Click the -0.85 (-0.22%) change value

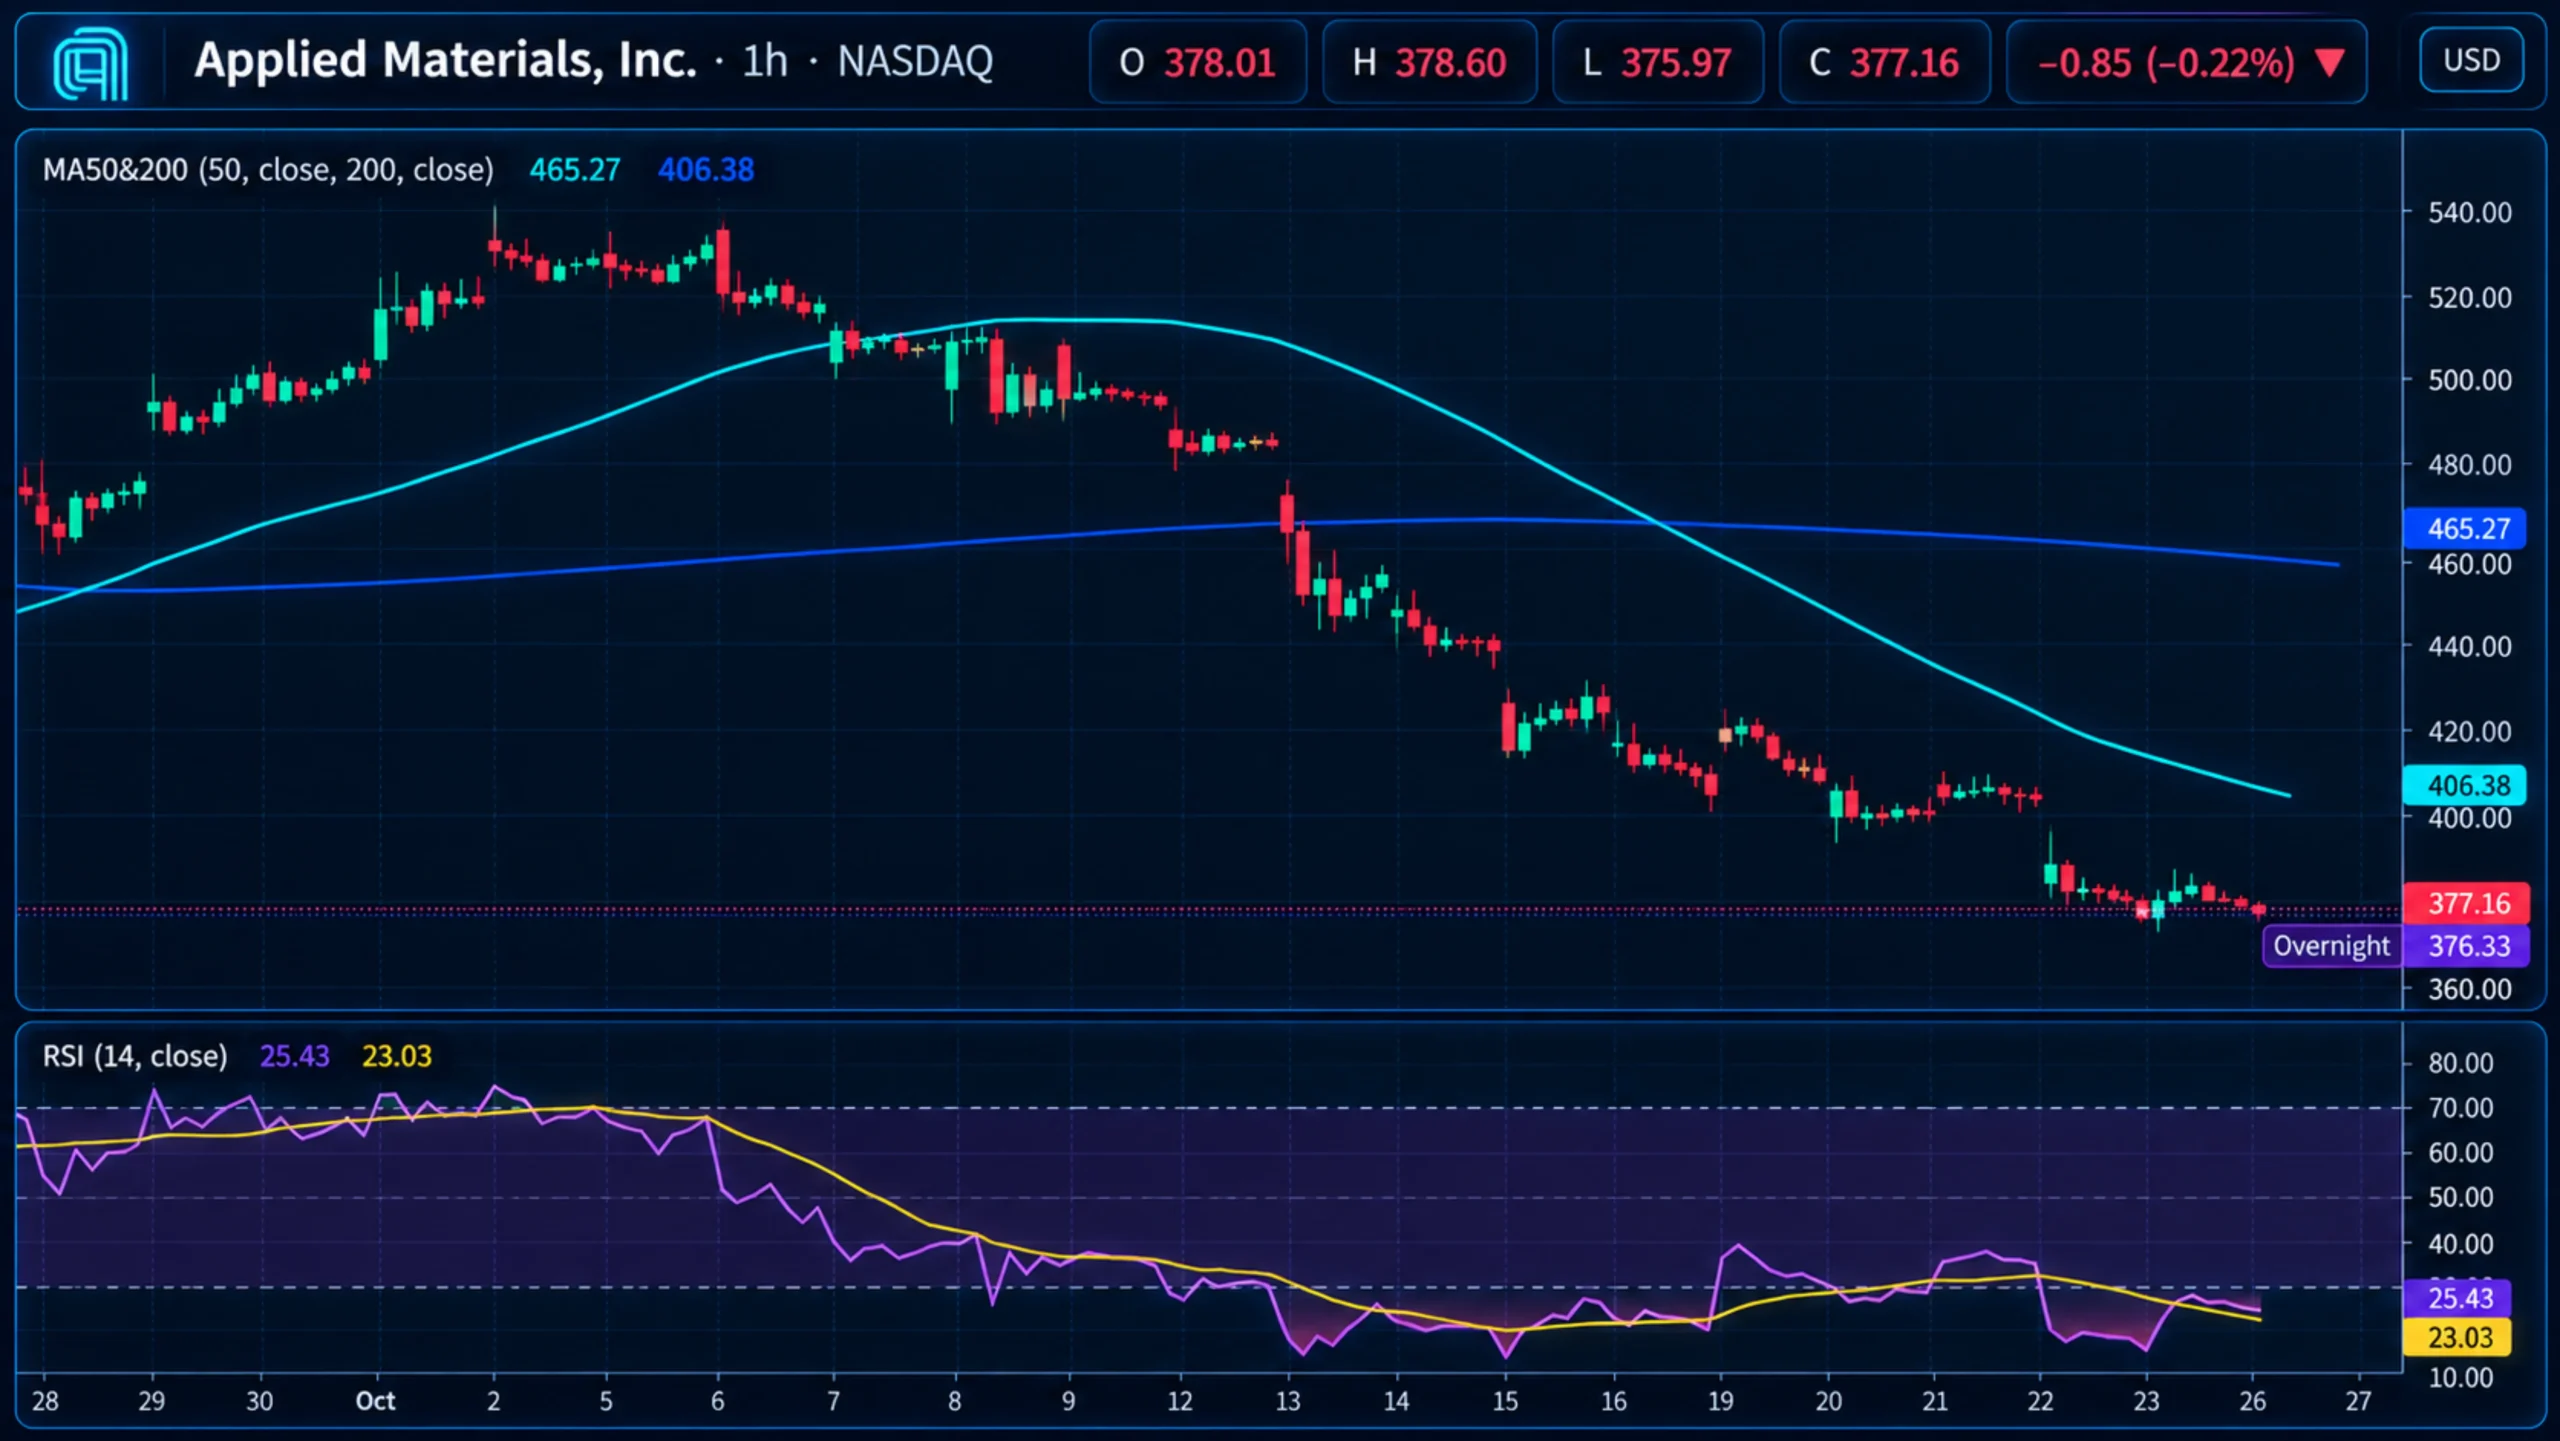coord(2166,63)
